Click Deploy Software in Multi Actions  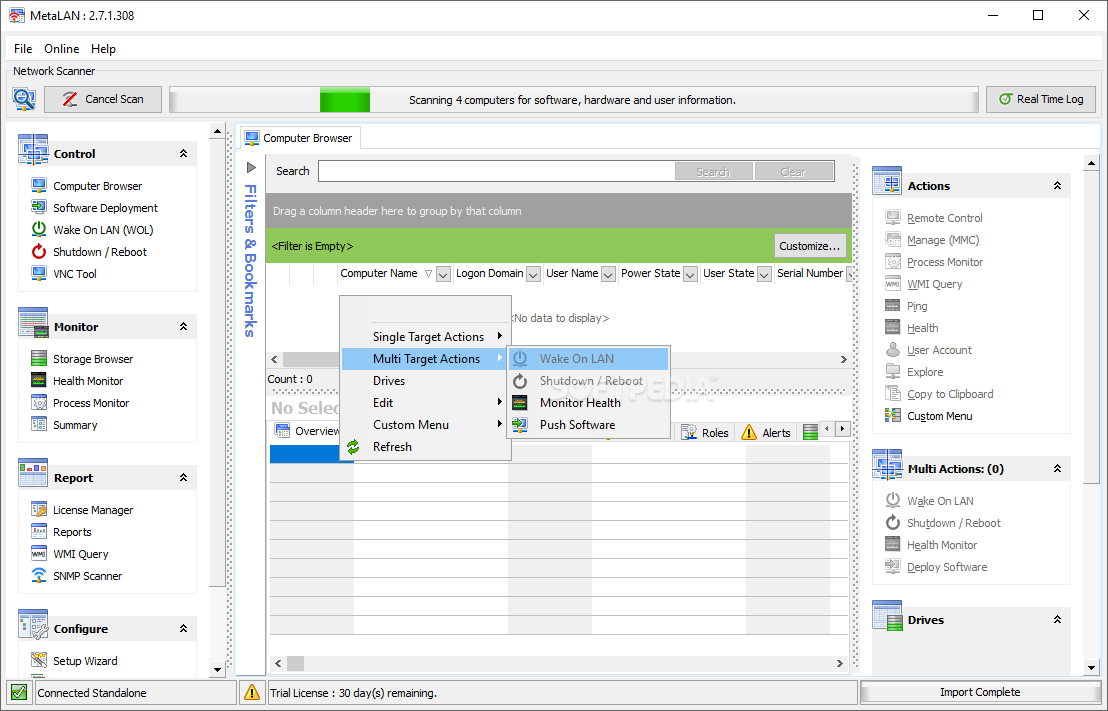[x=947, y=567]
